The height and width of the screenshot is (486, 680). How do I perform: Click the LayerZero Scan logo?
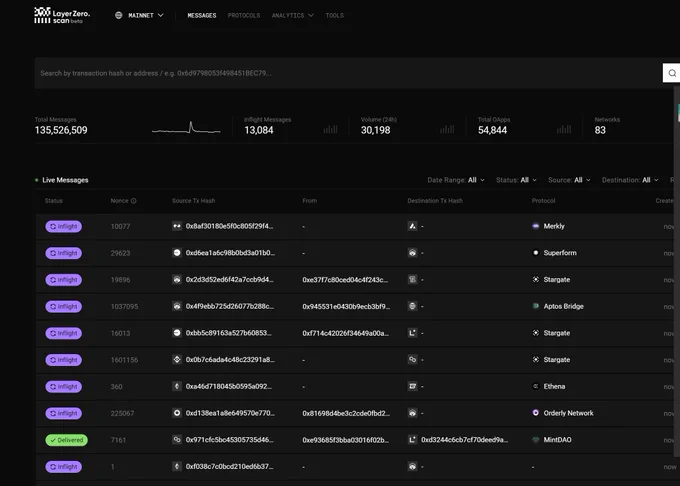click(62, 15)
